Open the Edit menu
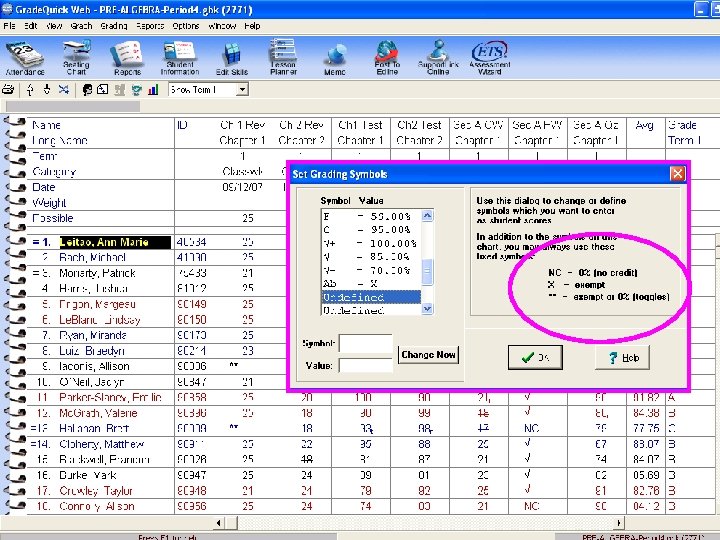 [31, 26]
